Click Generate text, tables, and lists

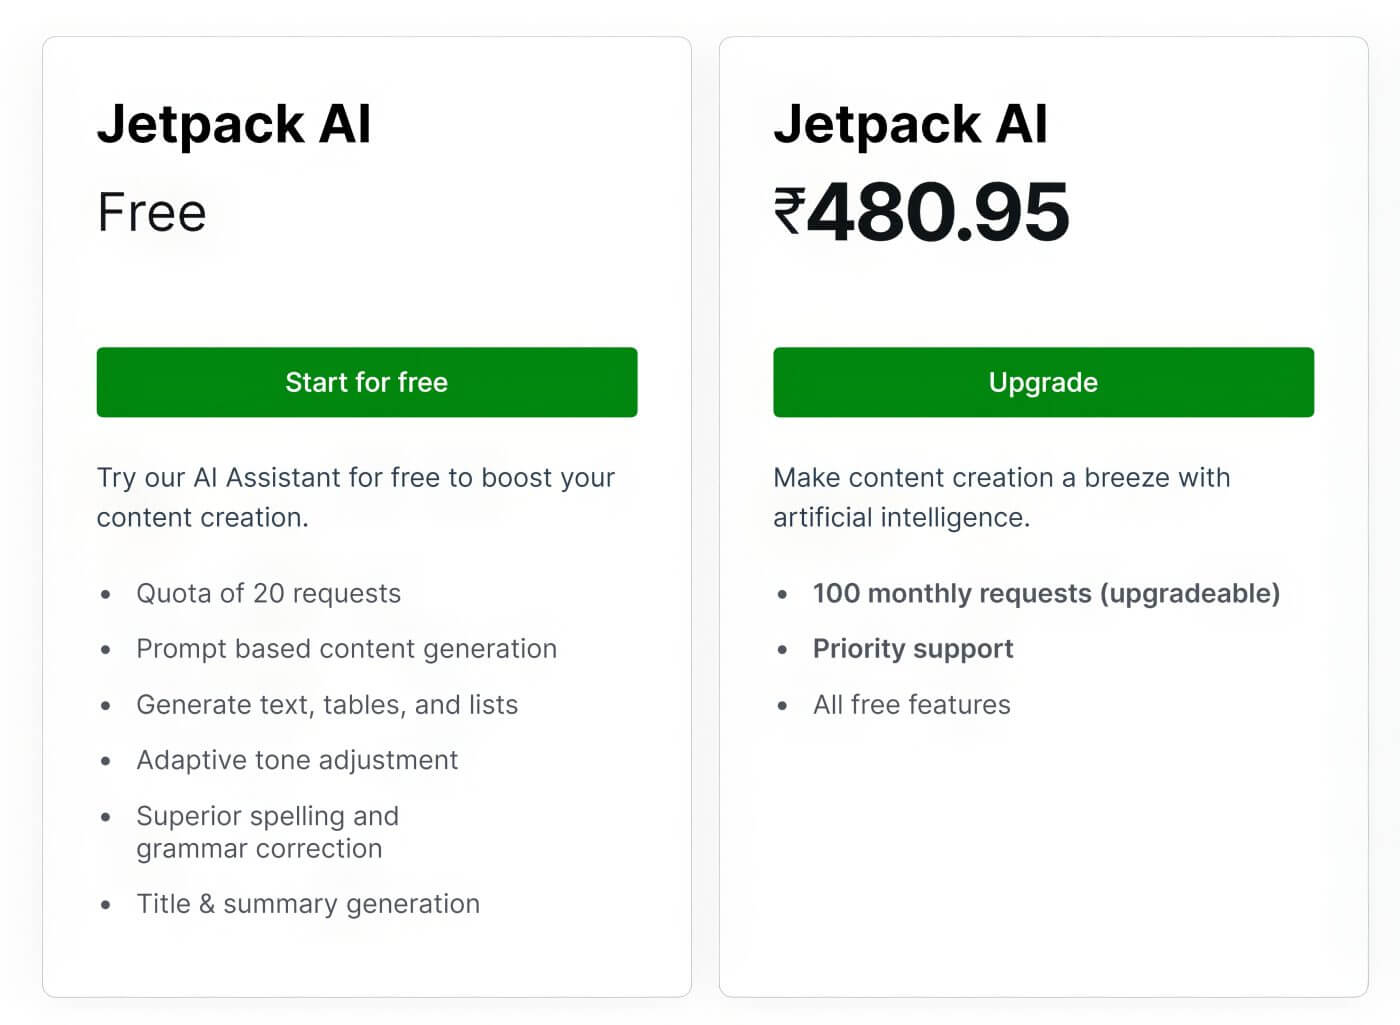coord(327,704)
